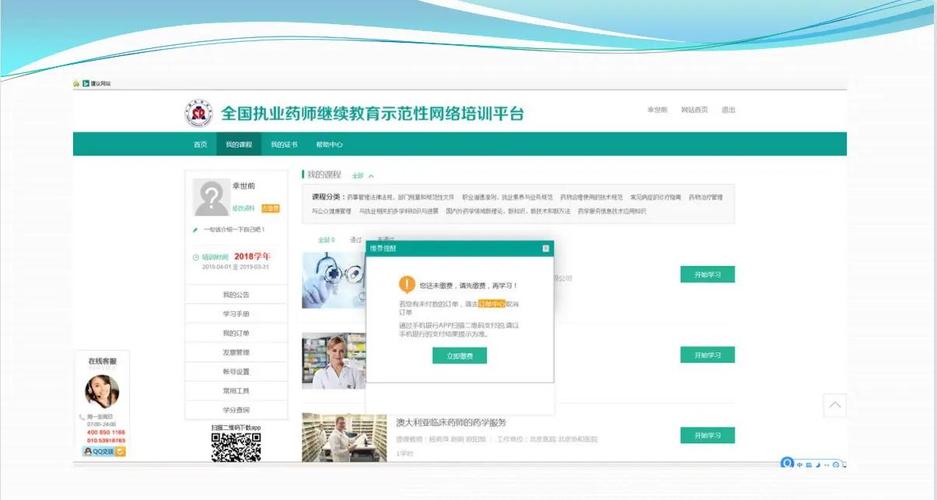
Task: Click the blue circular input-method tray icon
Action: point(787,464)
